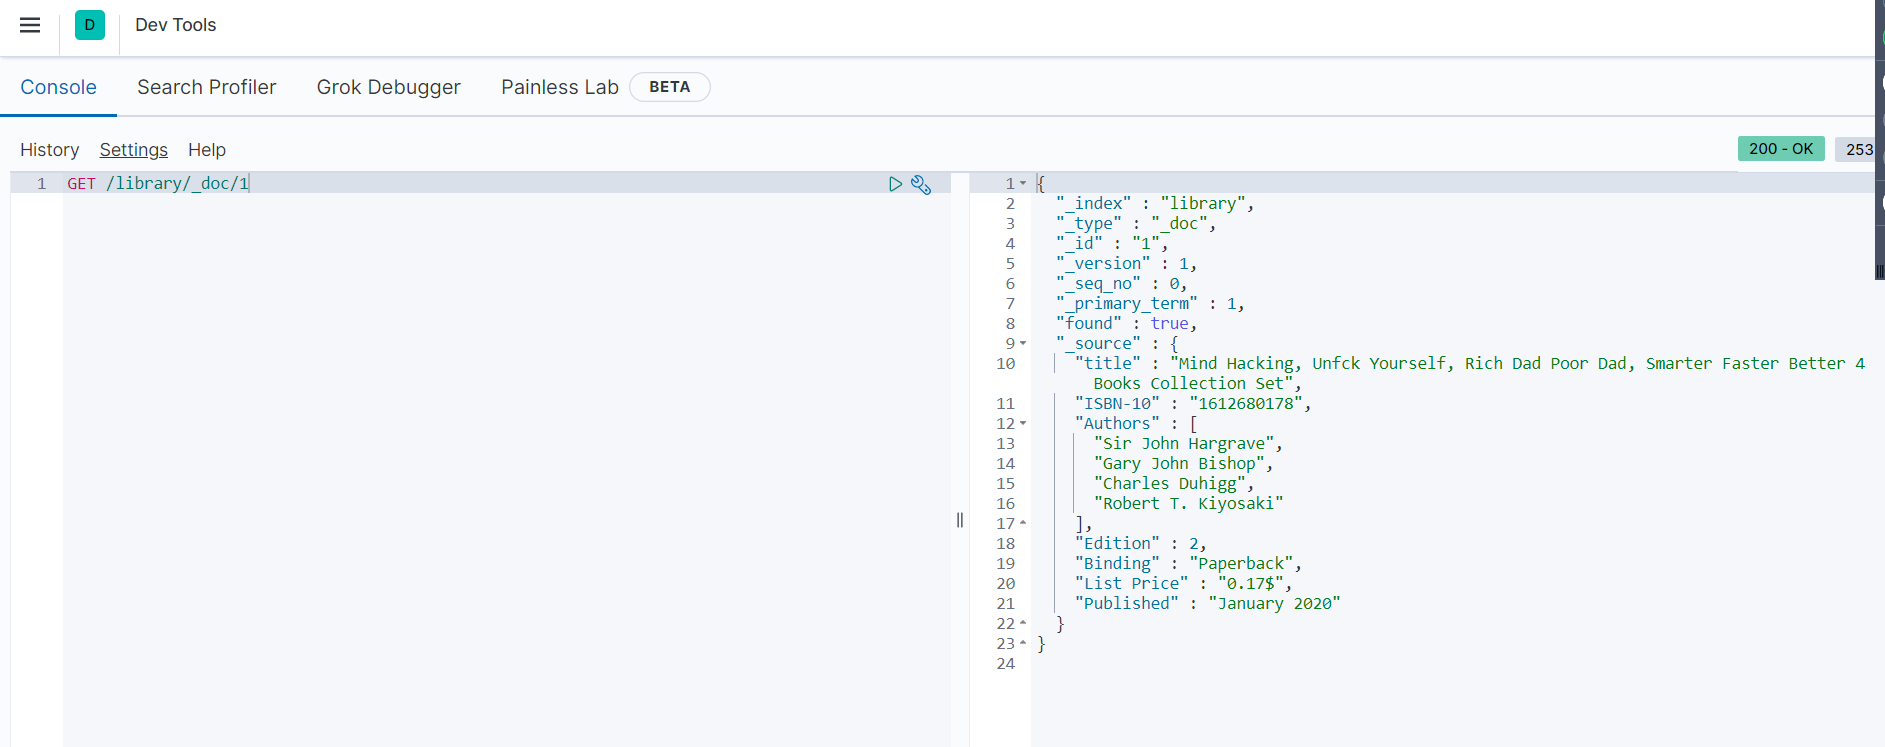Click the Dev Tools breadcrumb title
The image size is (1885, 747).
pos(176,25)
